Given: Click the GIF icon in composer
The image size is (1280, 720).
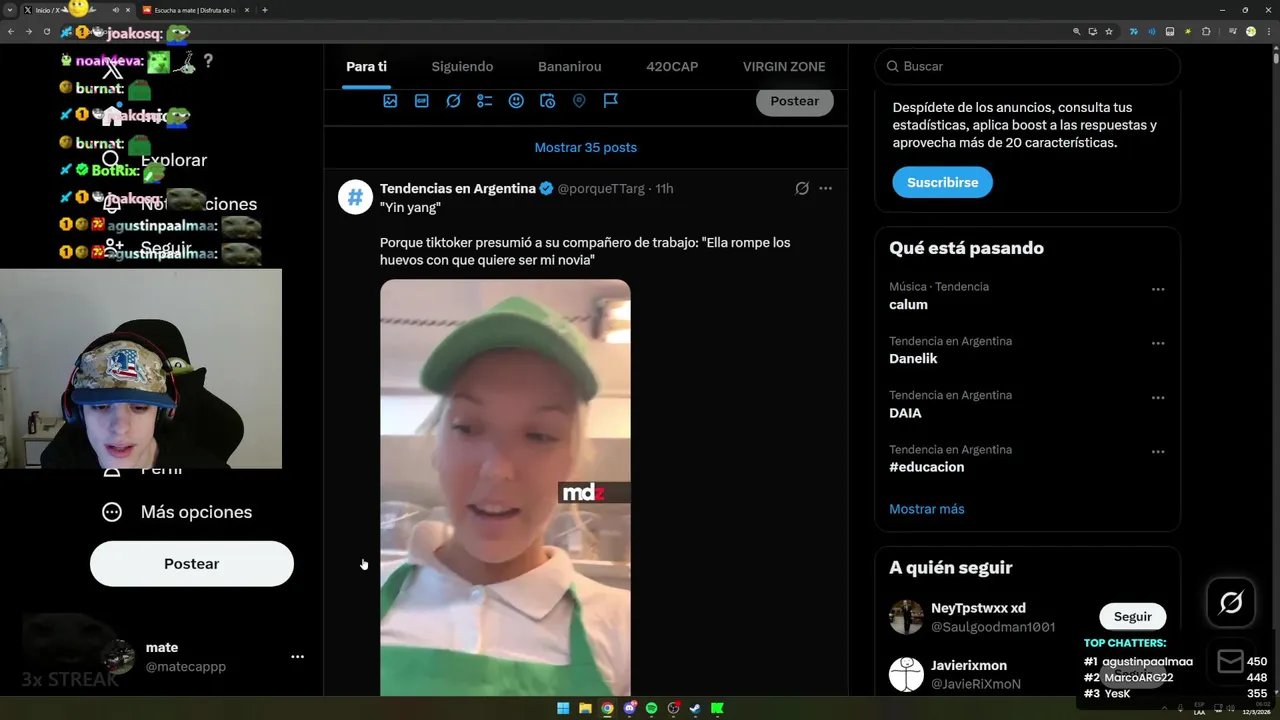Looking at the screenshot, I should (422, 101).
